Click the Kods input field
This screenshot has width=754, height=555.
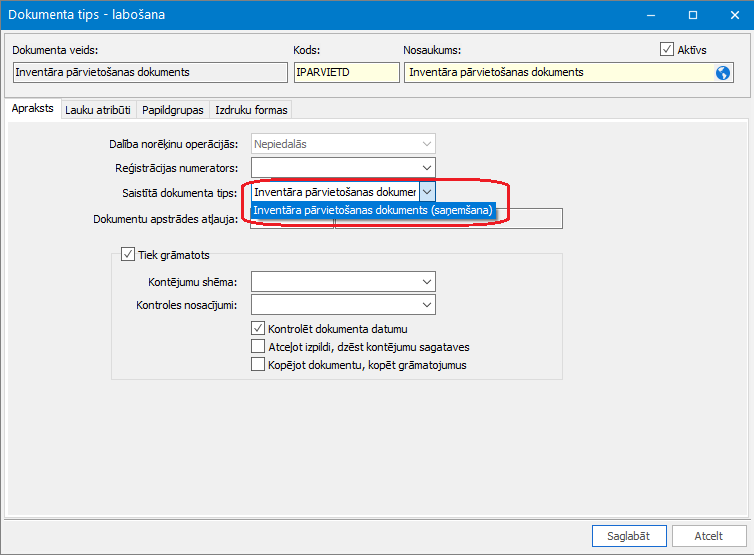coord(345,72)
